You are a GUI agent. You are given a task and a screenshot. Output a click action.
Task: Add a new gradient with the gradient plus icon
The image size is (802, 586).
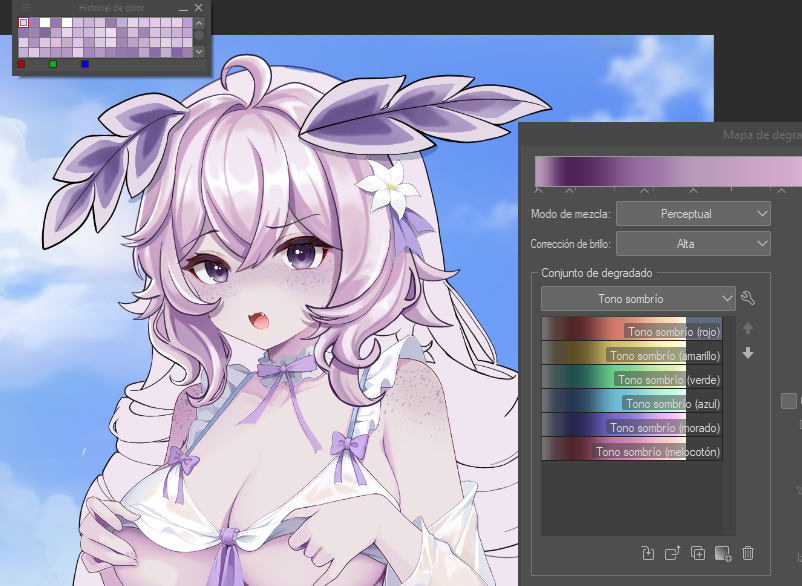click(723, 553)
